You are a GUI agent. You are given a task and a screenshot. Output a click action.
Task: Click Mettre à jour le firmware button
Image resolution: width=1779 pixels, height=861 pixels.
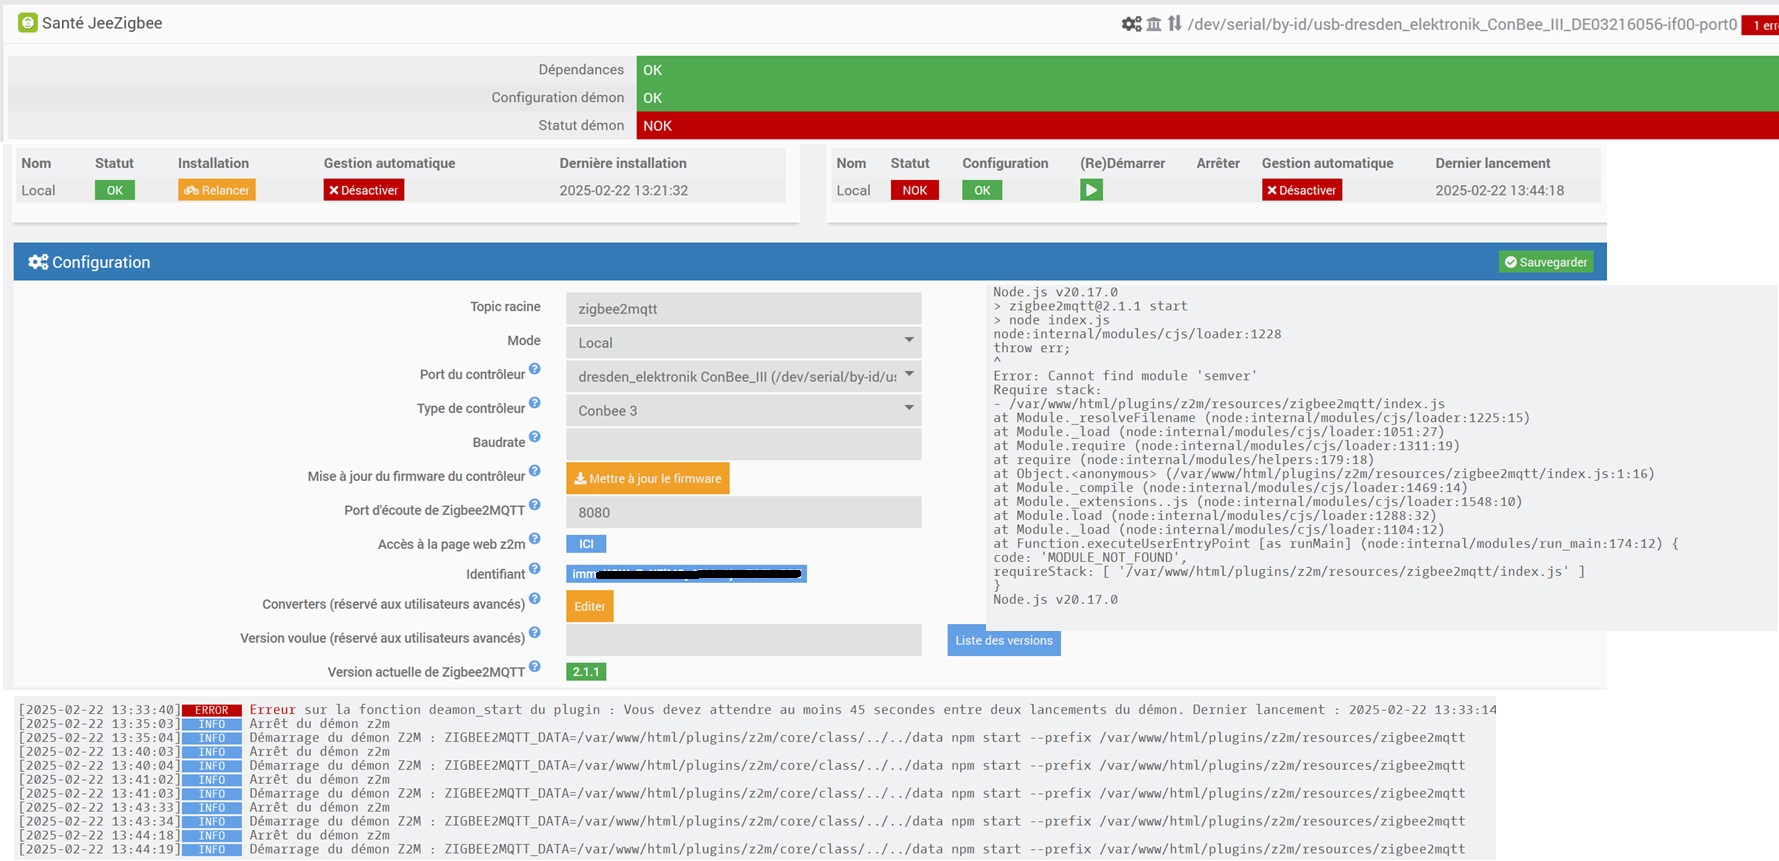coord(647,478)
